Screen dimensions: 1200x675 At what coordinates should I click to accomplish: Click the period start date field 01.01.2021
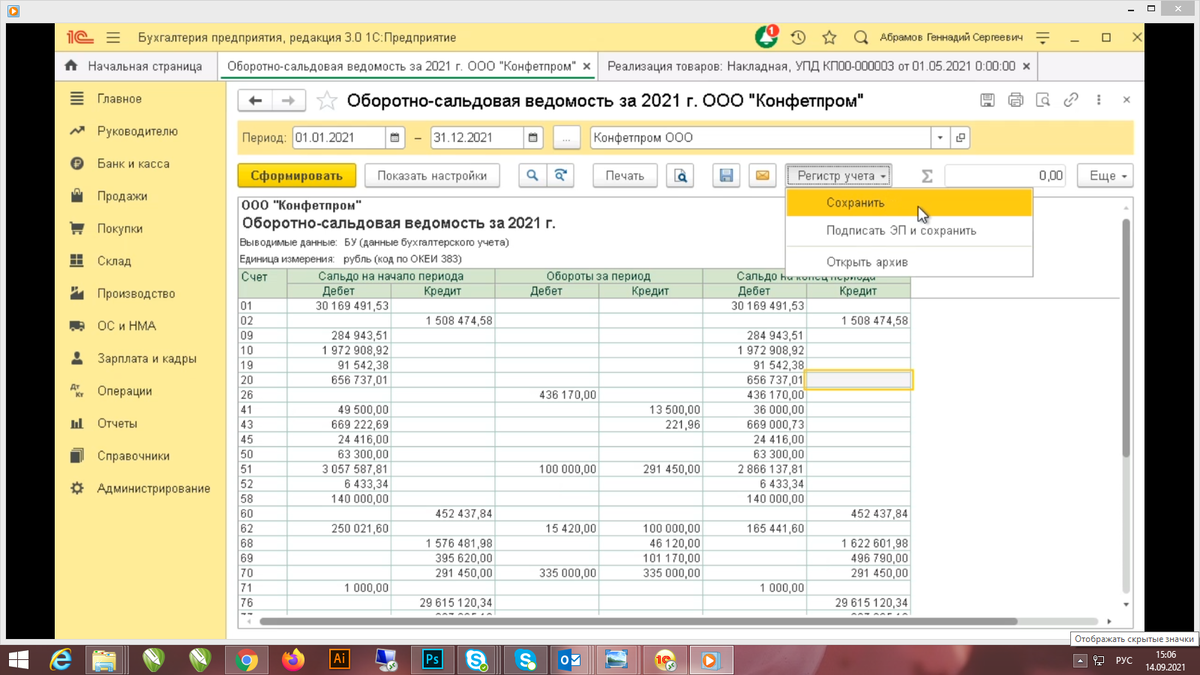[x=339, y=138]
